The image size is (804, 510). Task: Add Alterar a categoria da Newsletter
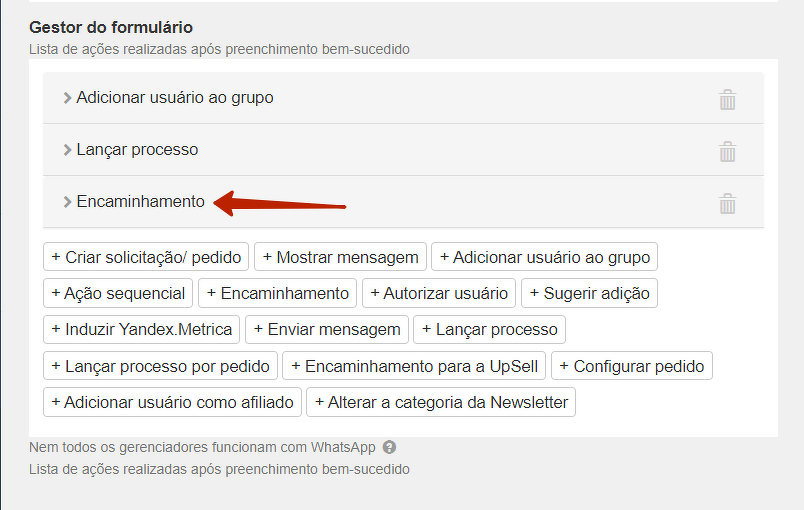(x=441, y=402)
